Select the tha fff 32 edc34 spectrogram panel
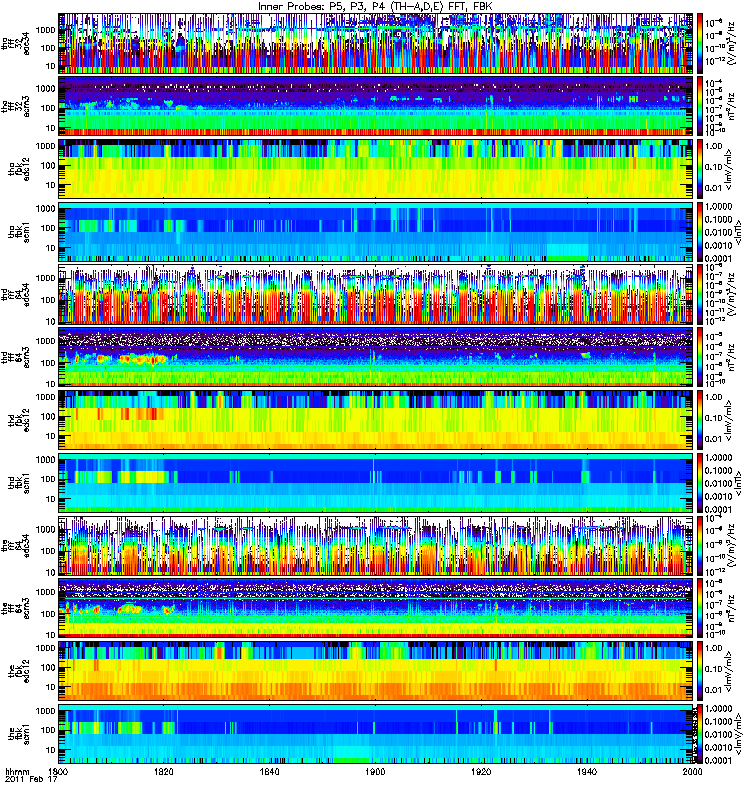 [x=376, y=44]
